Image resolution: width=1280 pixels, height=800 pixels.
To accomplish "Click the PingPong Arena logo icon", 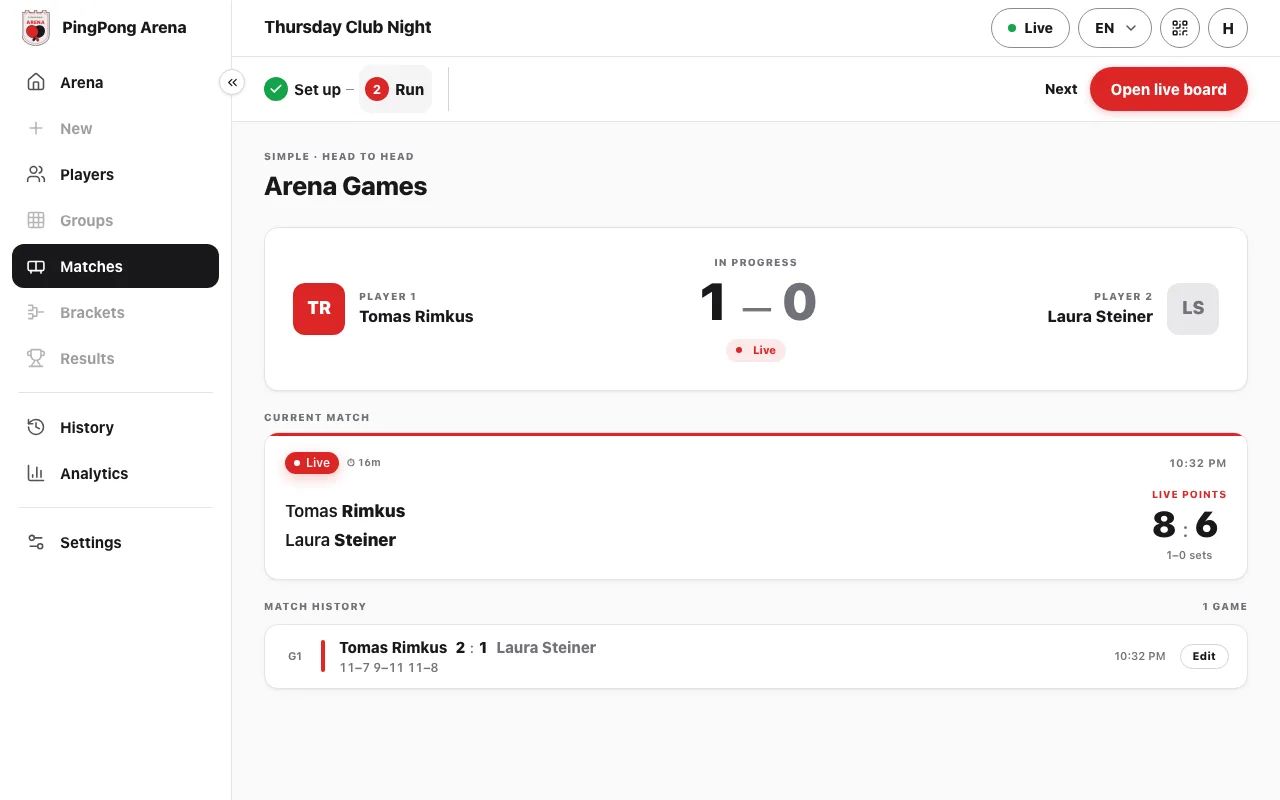I will point(36,28).
